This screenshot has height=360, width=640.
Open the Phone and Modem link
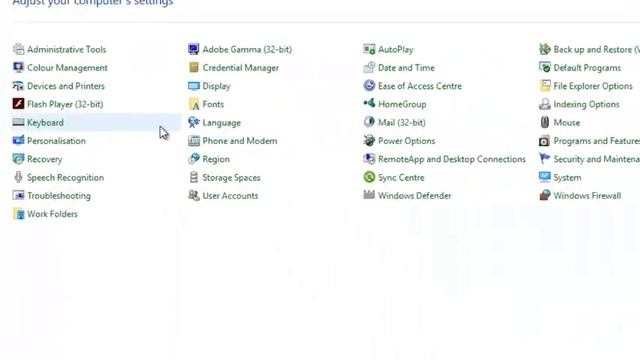pyautogui.click(x=240, y=141)
